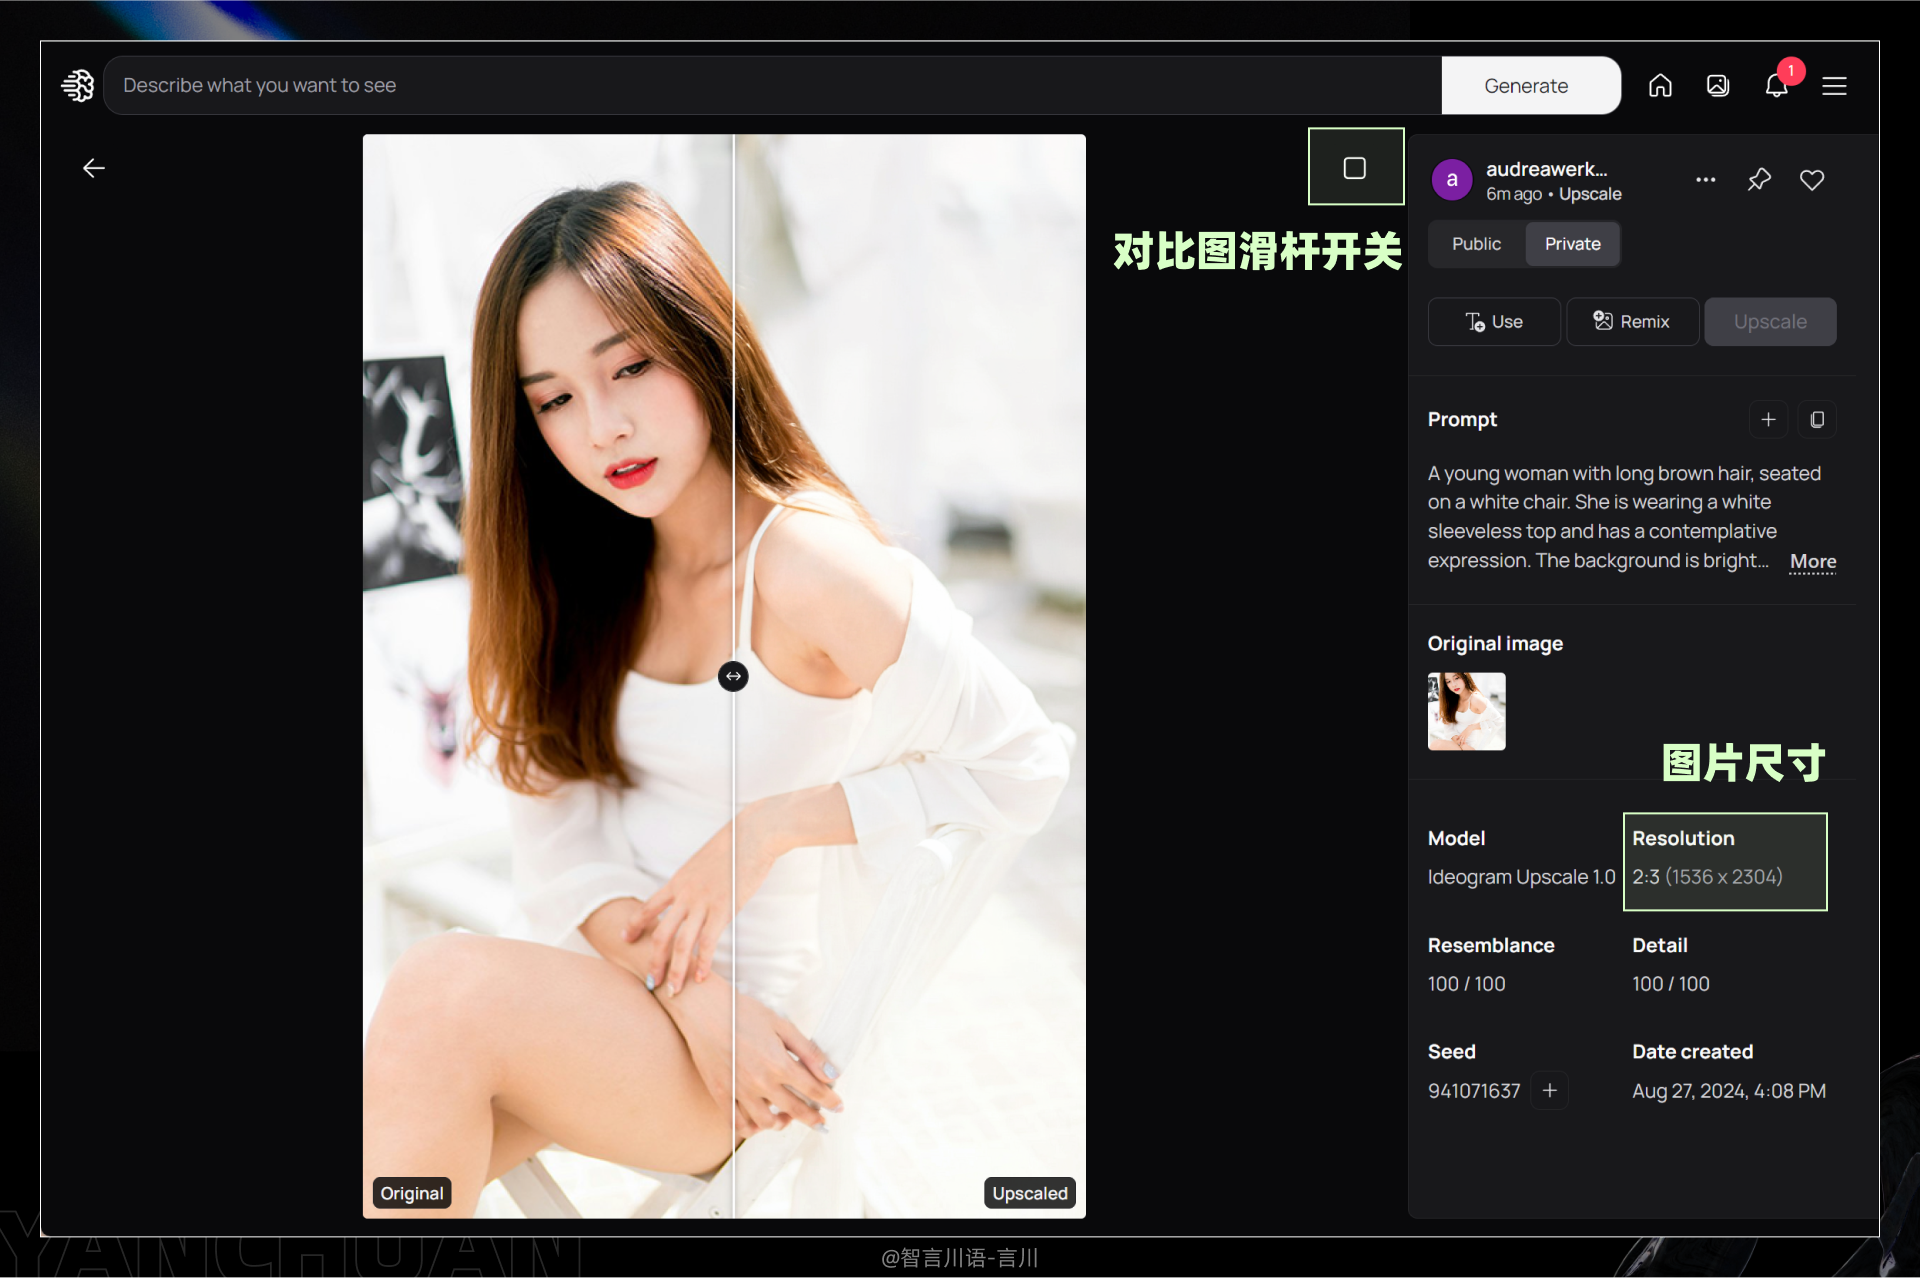Click the audreawerk avatar
This screenshot has height=1278, width=1920.
[x=1452, y=180]
